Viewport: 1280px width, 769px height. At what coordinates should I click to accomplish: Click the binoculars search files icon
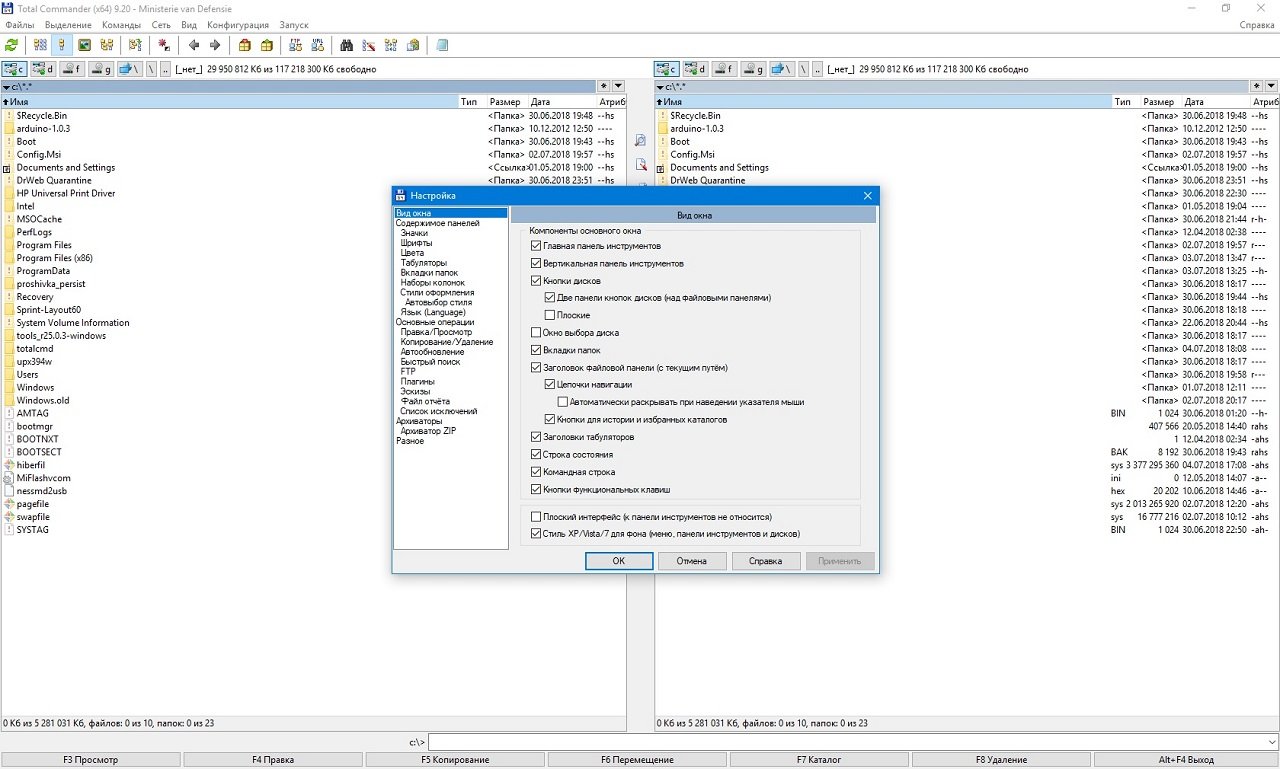point(346,45)
